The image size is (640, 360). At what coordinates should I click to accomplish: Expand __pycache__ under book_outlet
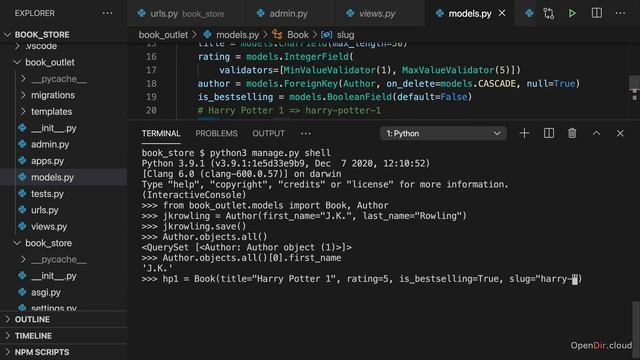[x=23, y=79]
